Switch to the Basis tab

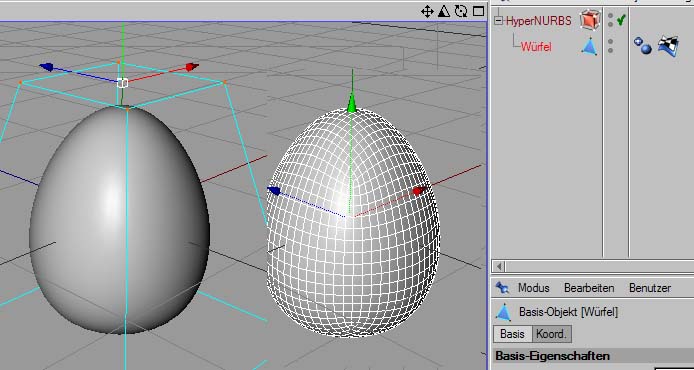pyautogui.click(x=512, y=334)
